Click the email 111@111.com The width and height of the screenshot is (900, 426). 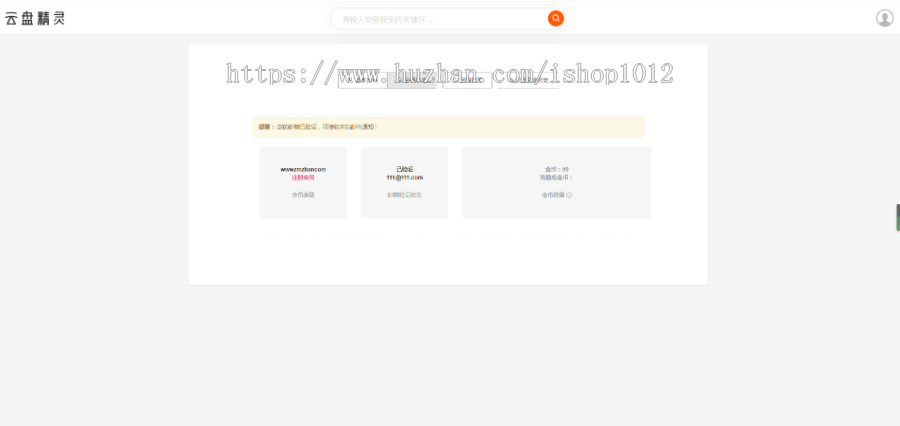coord(405,177)
